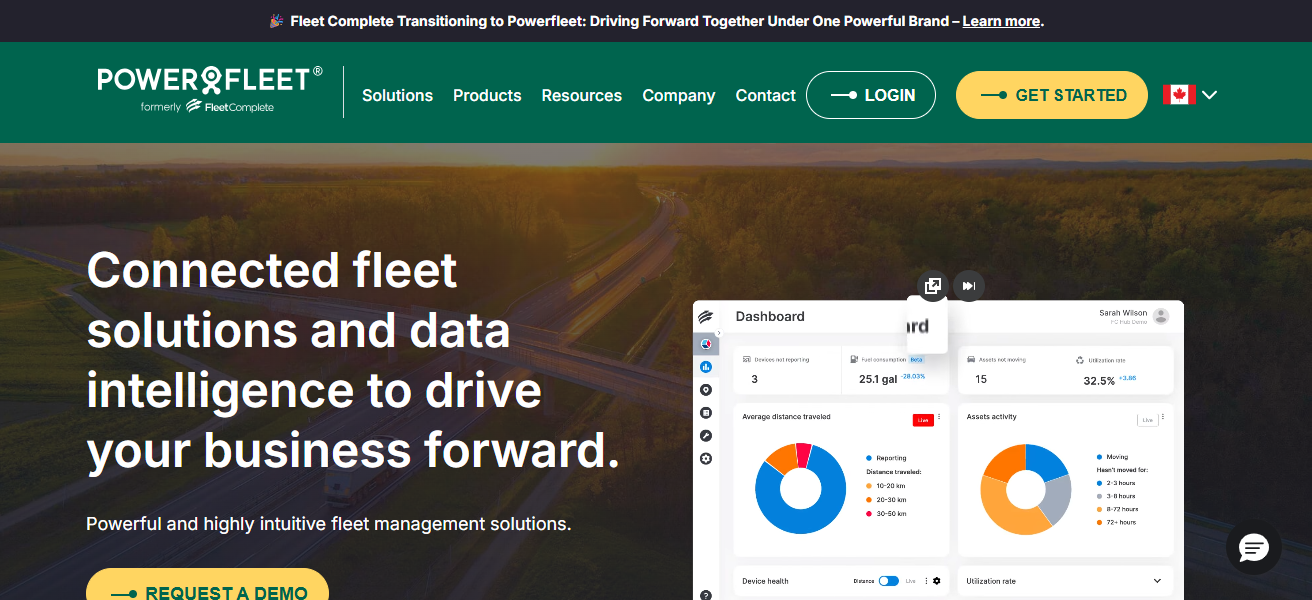Select the '3-8 hours' legend entry
The width and height of the screenshot is (1312, 600).
click(x=1116, y=496)
